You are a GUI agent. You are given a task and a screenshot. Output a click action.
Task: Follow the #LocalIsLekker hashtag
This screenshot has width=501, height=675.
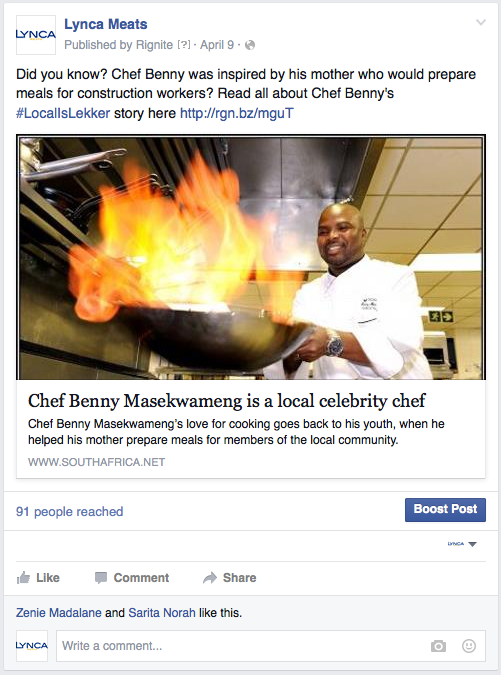click(x=63, y=113)
